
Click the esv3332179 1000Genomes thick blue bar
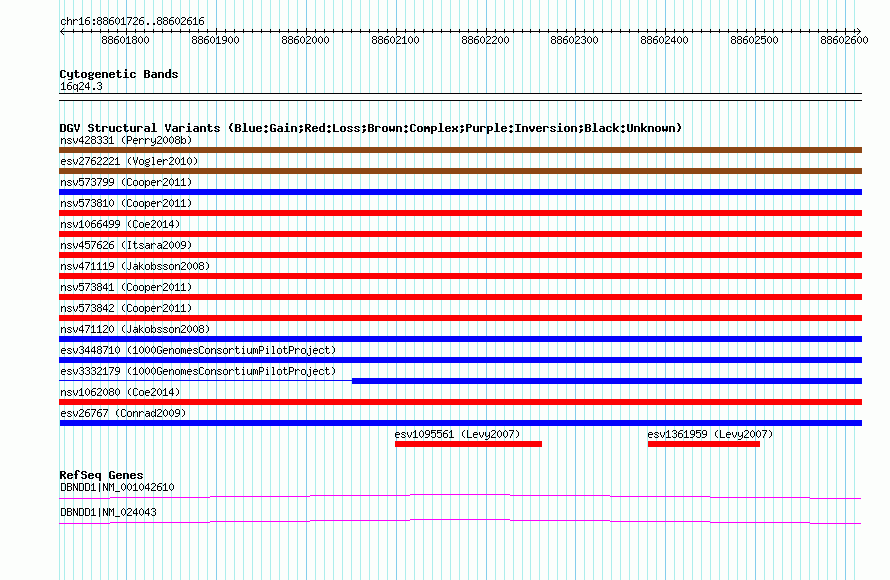click(x=607, y=381)
